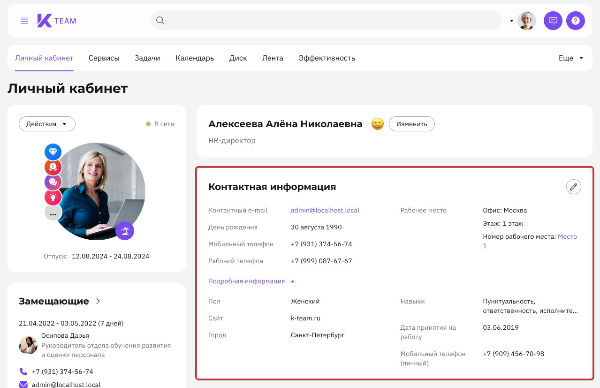Click work phone +7 (999) 087-67-57
Viewport: 600px width, 388px height.
pos(321,261)
